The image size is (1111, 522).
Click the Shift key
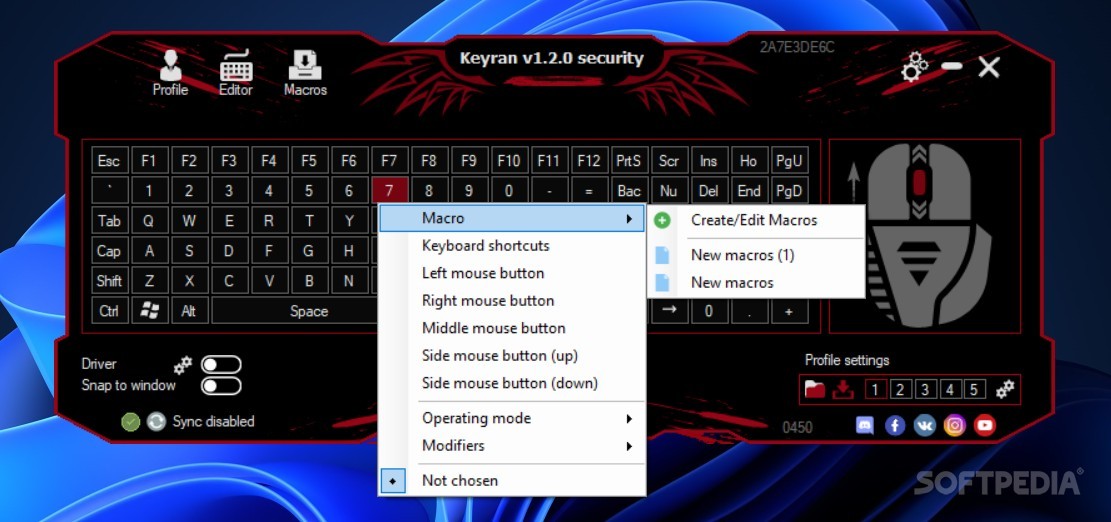109,281
